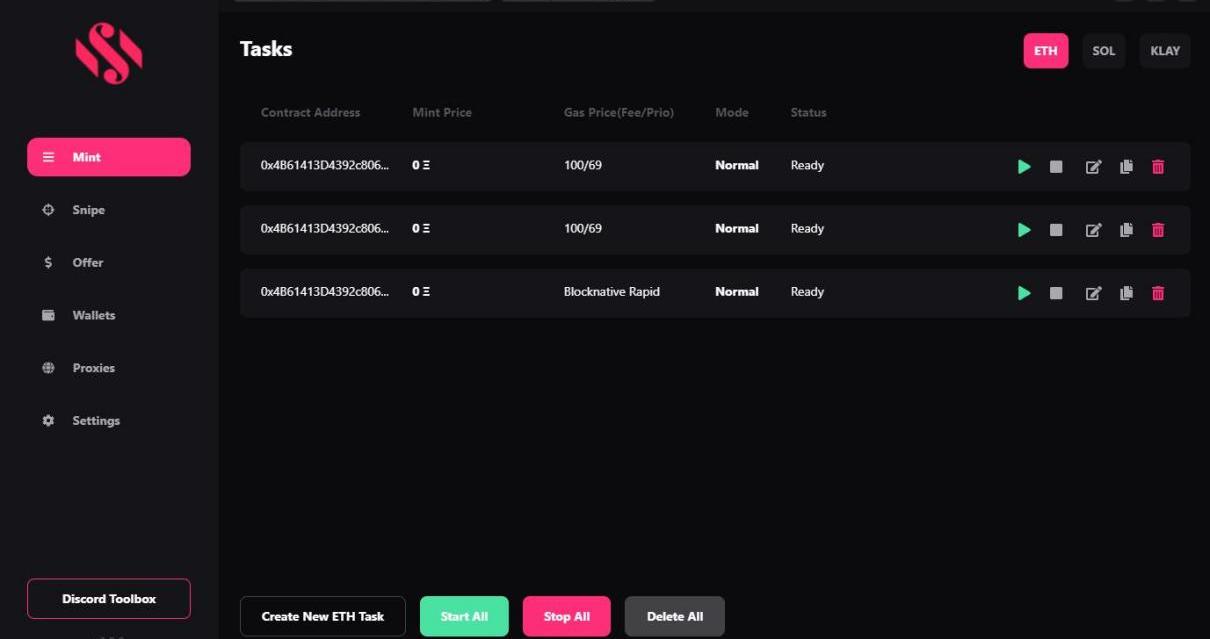The height and width of the screenshot is (639, 1210).
Task: Switch to the SOL chain tab
Action: pos(1103,51)
